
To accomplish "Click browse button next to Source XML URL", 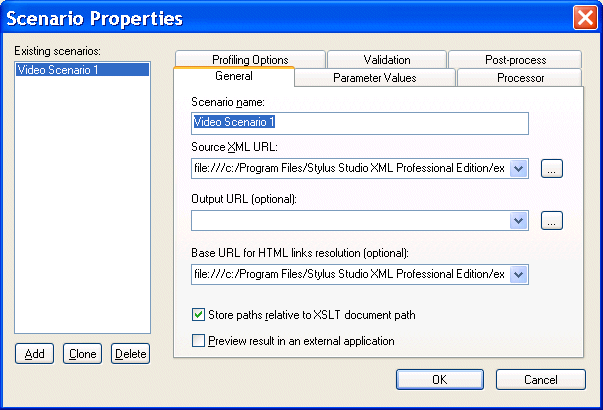I will [552, 168].
